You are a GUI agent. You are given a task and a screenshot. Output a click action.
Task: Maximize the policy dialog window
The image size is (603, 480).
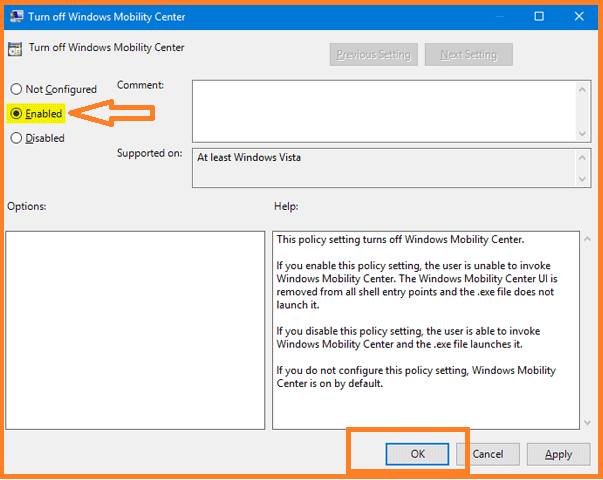coord(539,16)
